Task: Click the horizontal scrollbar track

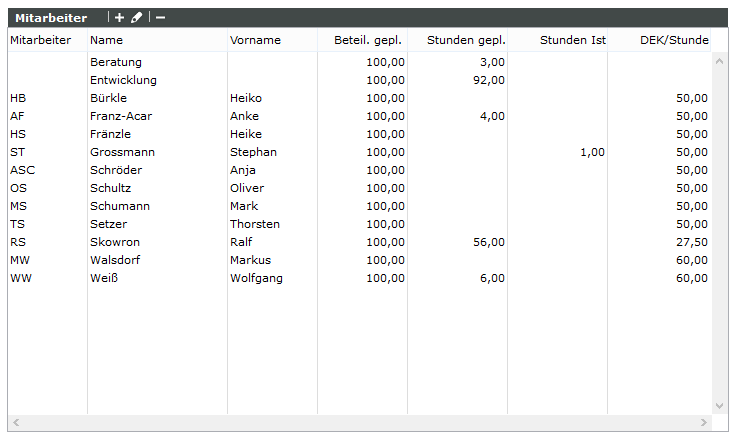Action: (360, 423)
